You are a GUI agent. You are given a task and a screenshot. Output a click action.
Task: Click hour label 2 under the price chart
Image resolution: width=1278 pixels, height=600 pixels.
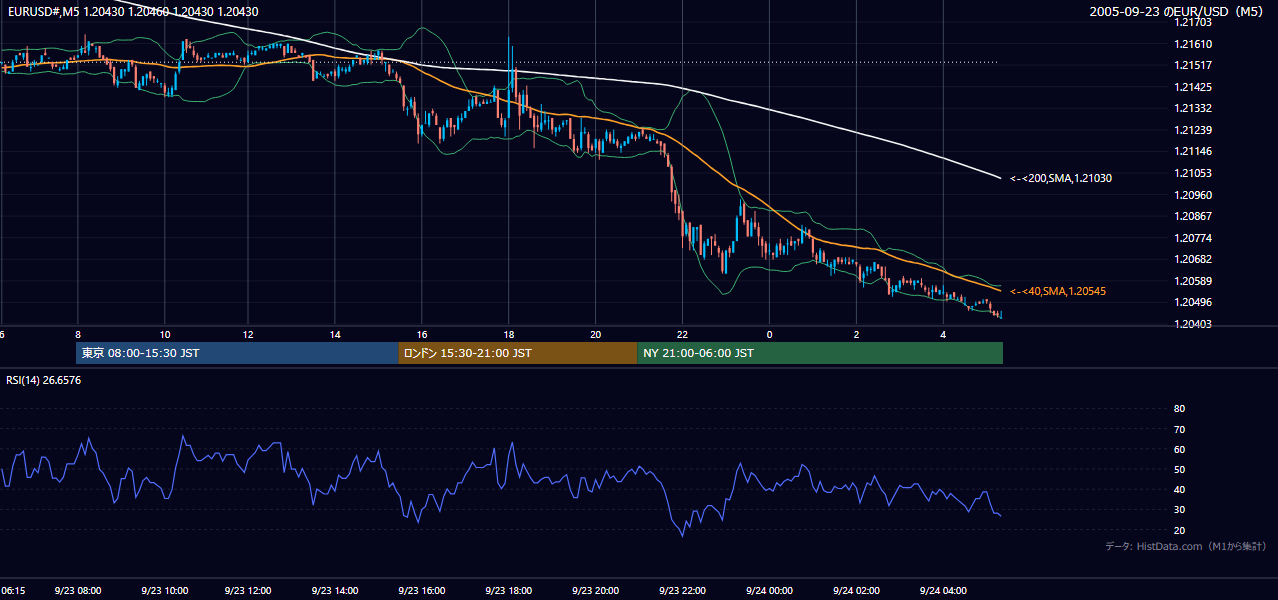(857, 334)
